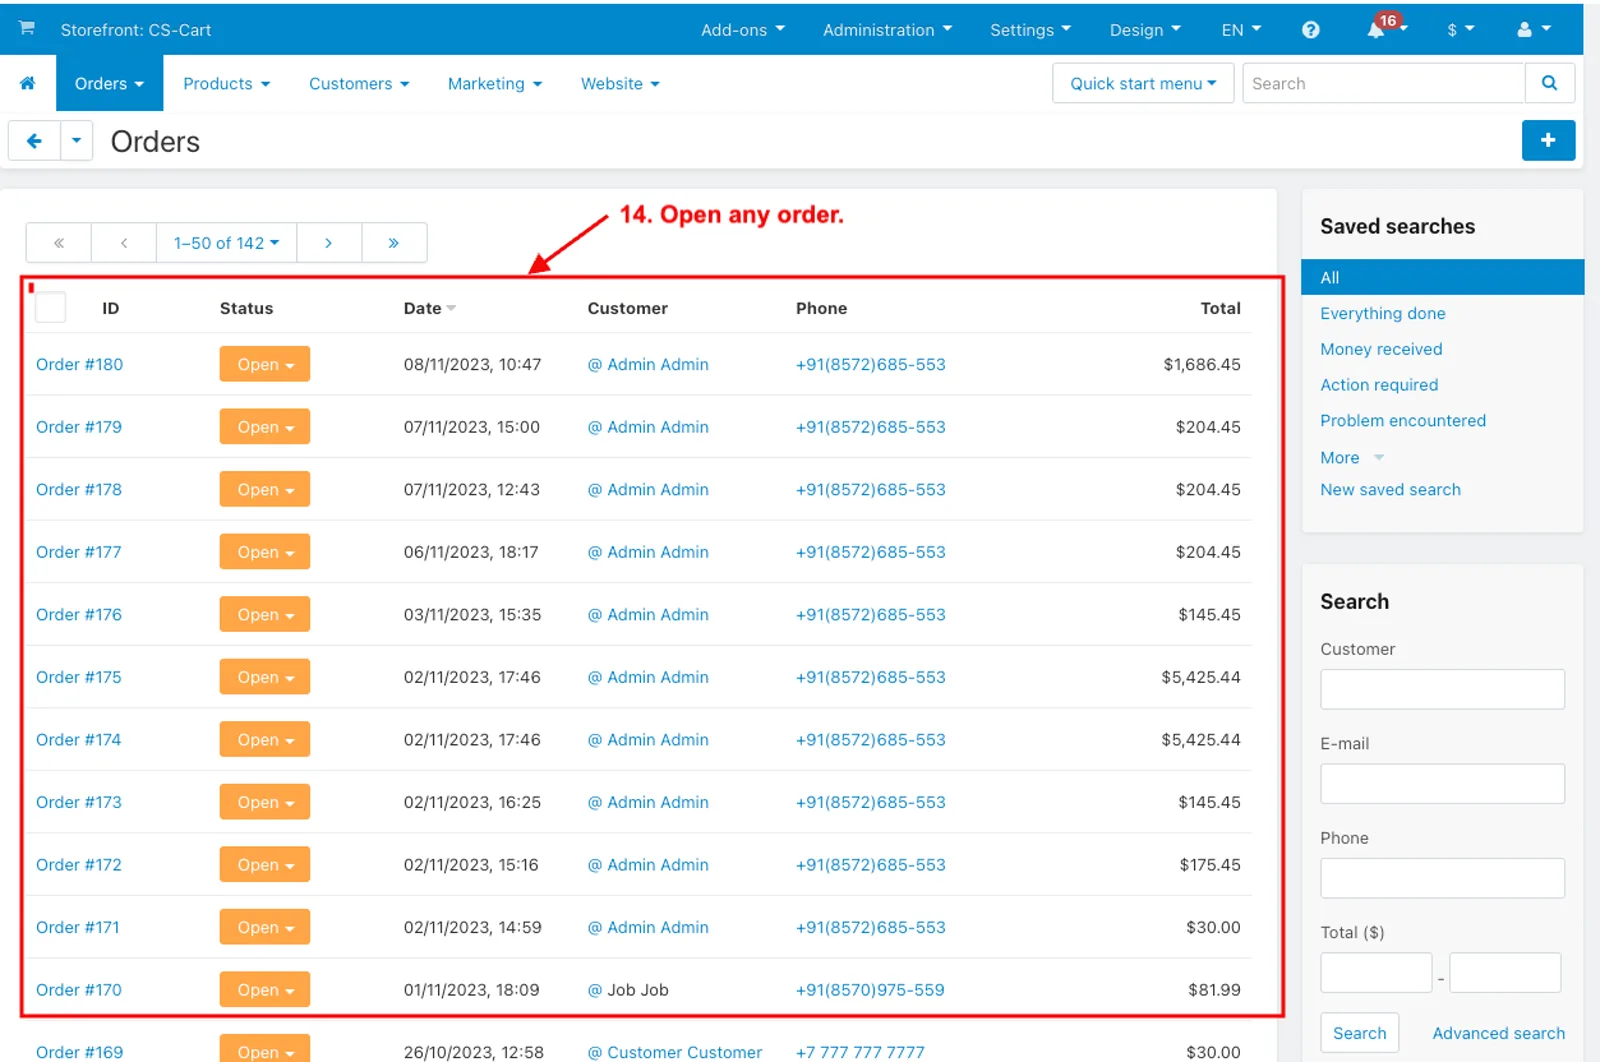This screenshot has height=1062, width=1600.
Task: Click the Advanced search link
Action: [1498, 1033]
